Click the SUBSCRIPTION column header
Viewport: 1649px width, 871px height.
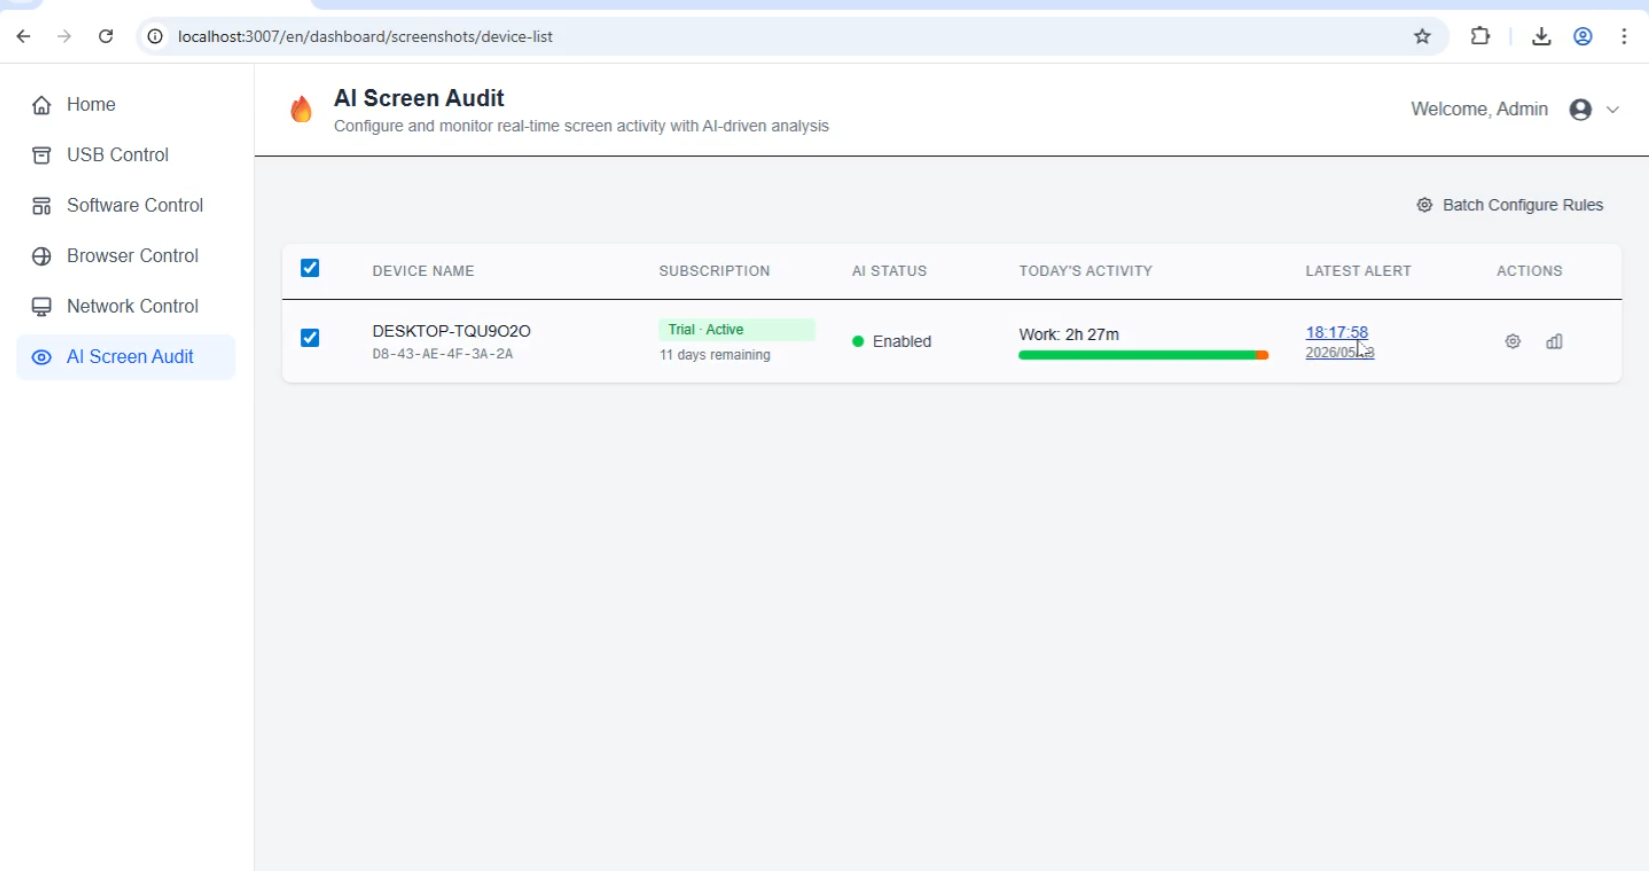pyautogui.click(x=714, y=271)
